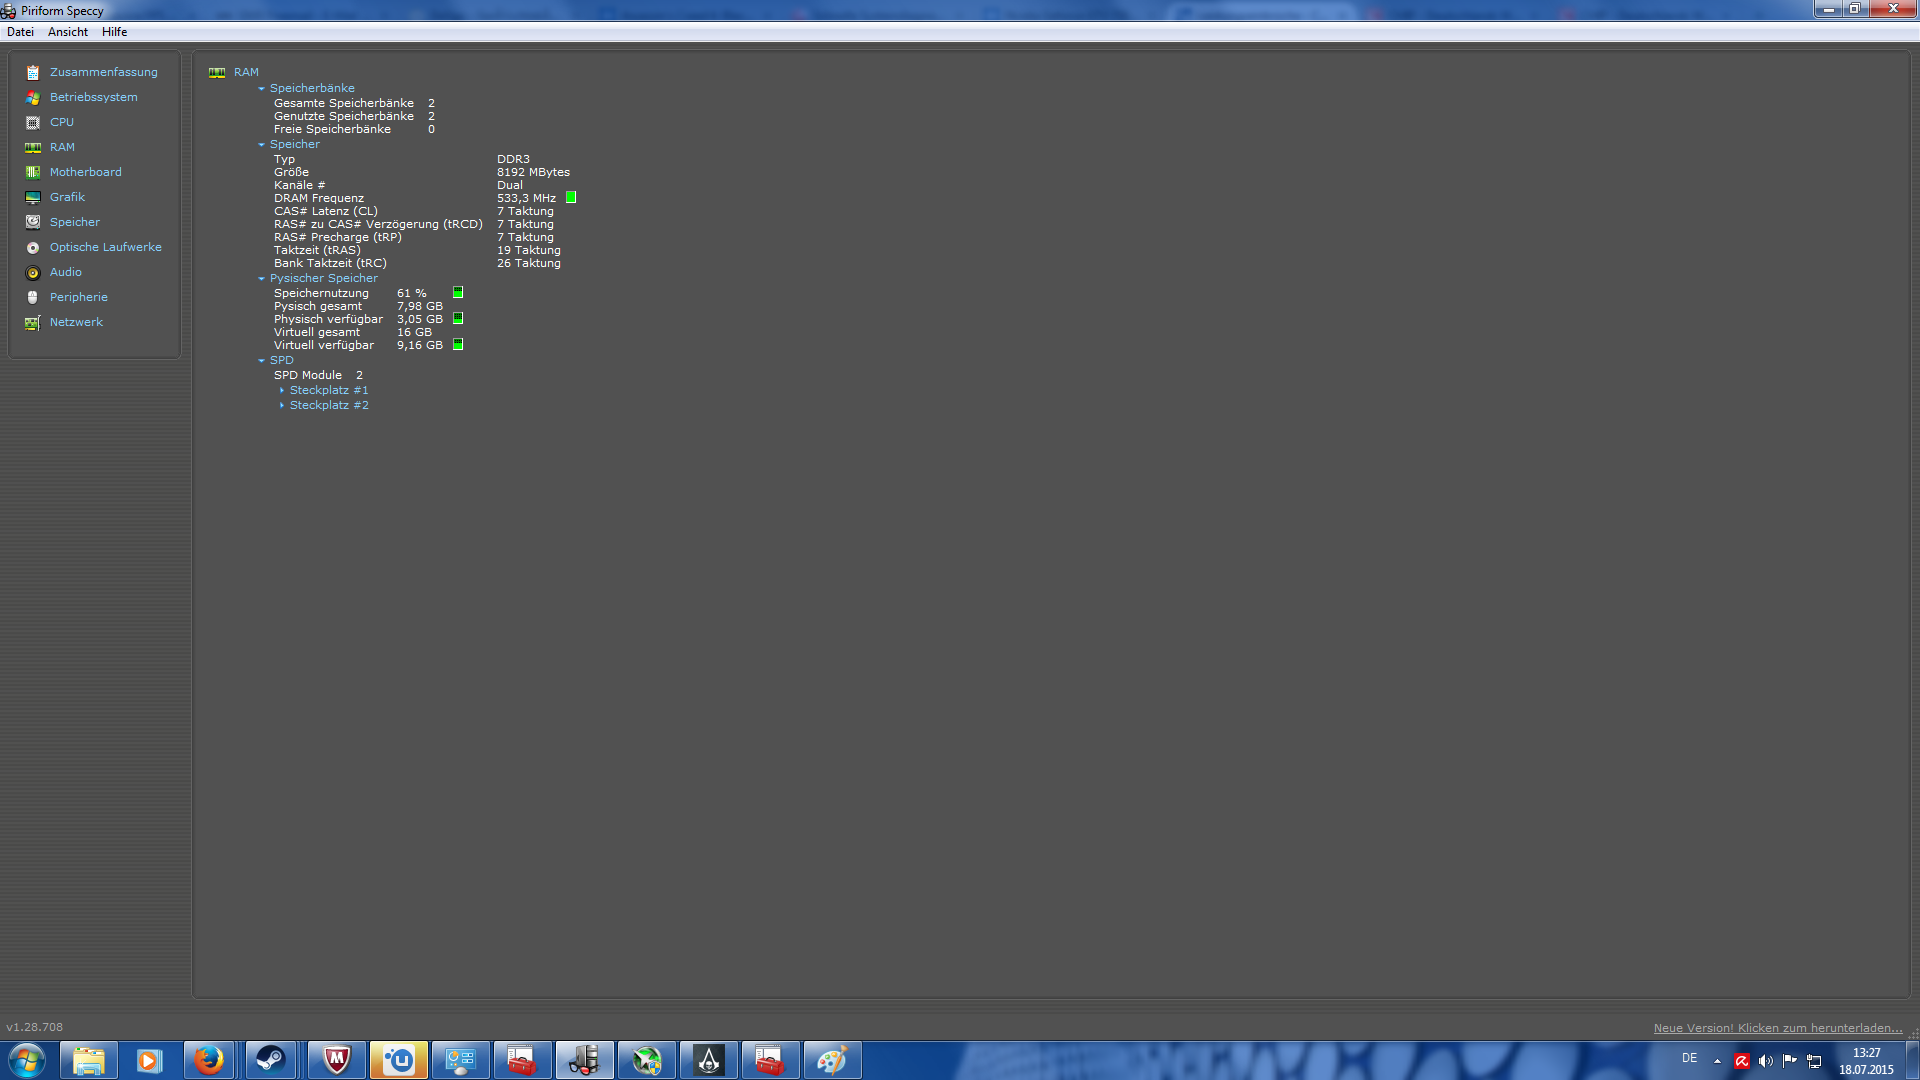The height and width of the screenshot is (1080, 1920).
Task: Click the Neue Version herunterladen link
Action: click(1777, 1028)
